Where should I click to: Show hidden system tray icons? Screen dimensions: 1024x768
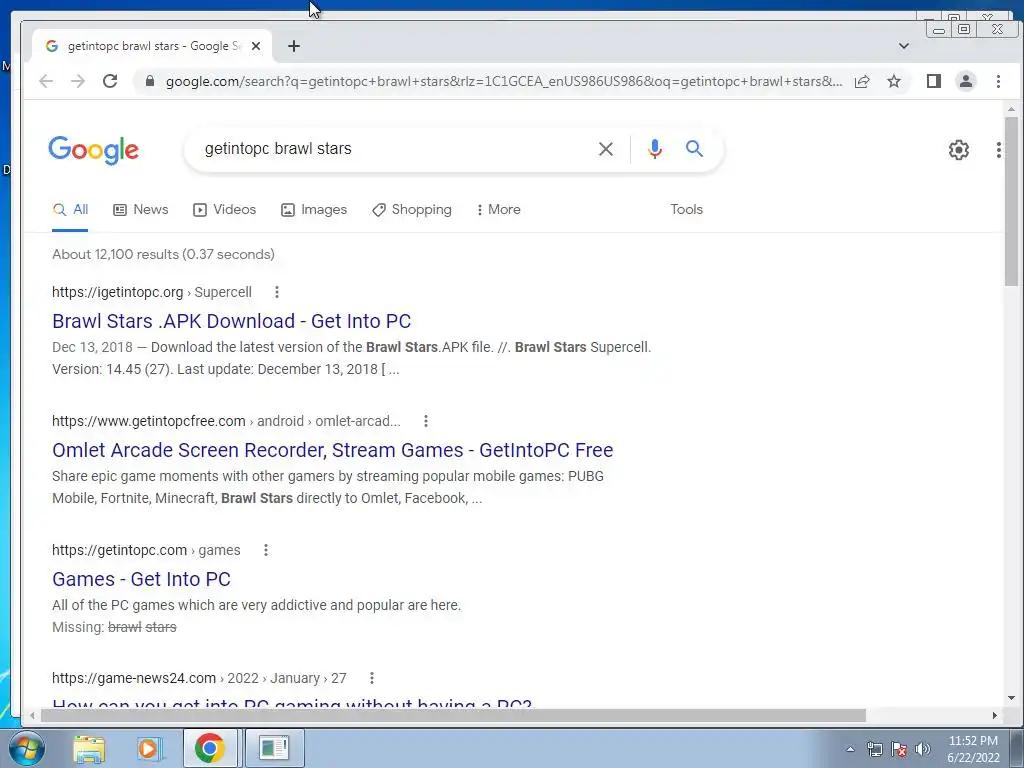coord(850,750)
